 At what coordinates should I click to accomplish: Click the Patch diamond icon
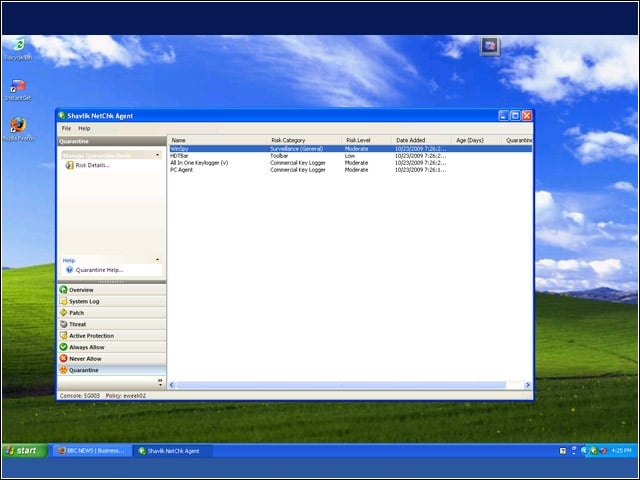click(x=63, y=313)
